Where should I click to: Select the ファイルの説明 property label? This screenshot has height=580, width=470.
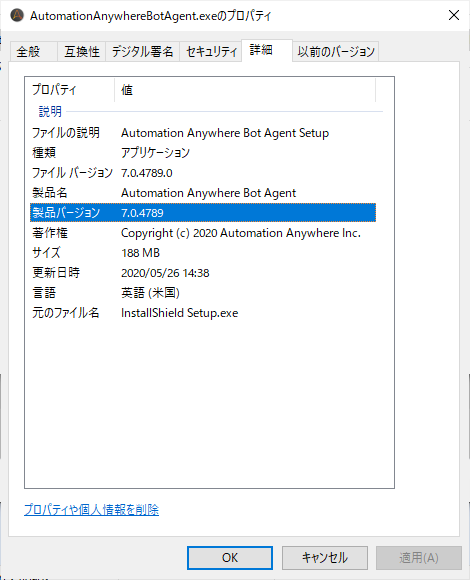pyautogui.click(x=66, y=133)
